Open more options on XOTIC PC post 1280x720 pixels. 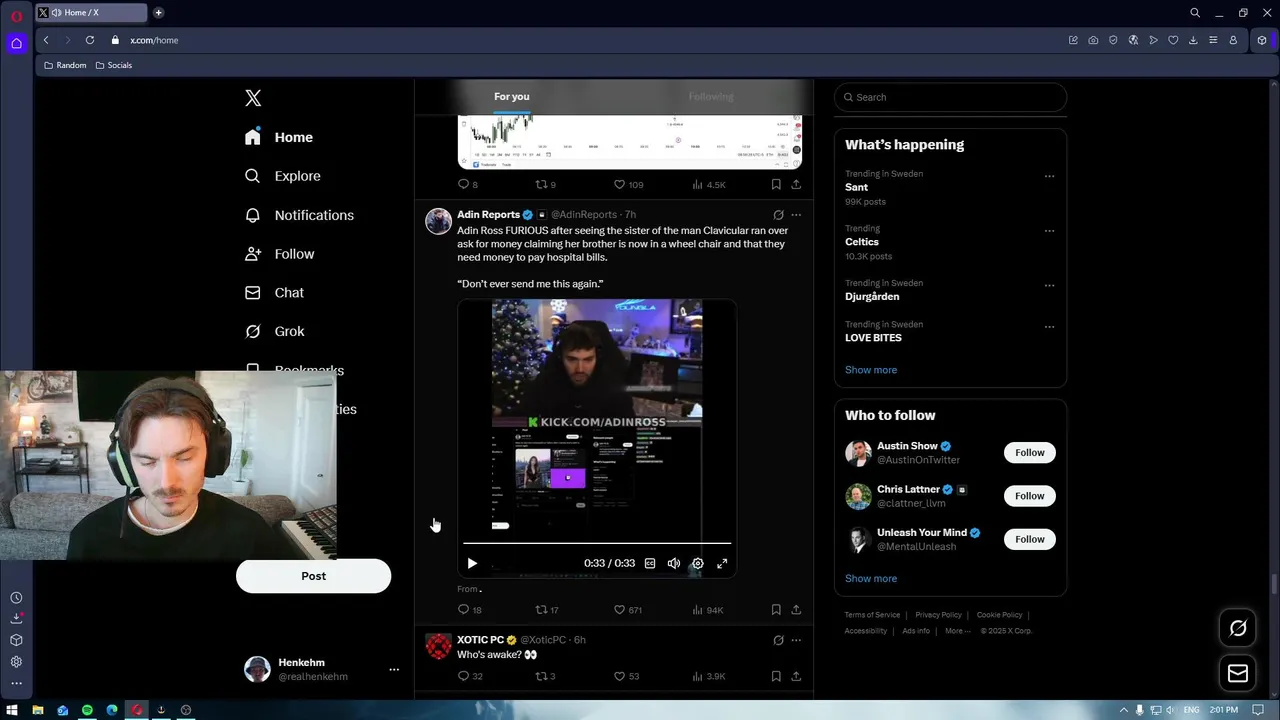point(796,640)
